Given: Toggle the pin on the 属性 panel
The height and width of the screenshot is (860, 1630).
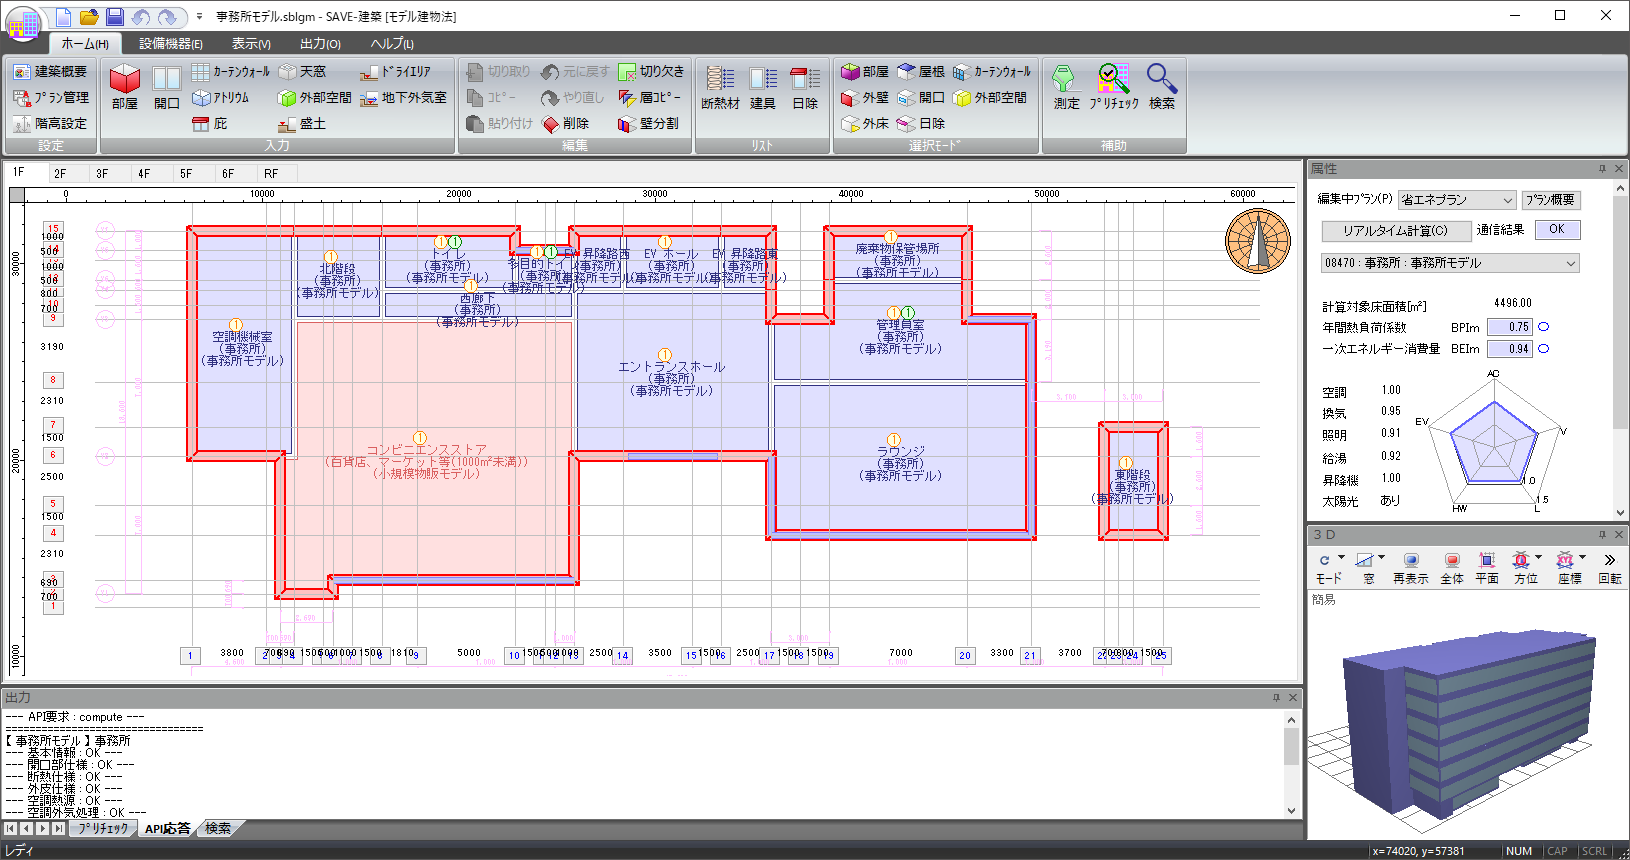Looking at the screenshot, I should pyautogui.click(x=1602, y=169).
